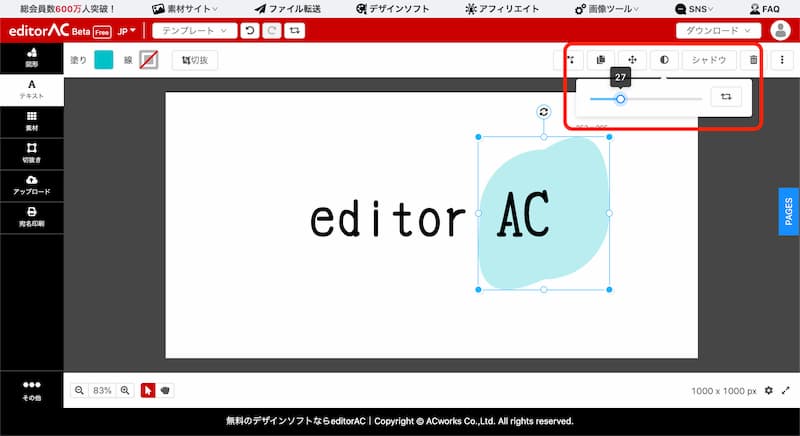Open the user account avatar
Viewport: 800px width, 436px height.
(x=780, y=31)
